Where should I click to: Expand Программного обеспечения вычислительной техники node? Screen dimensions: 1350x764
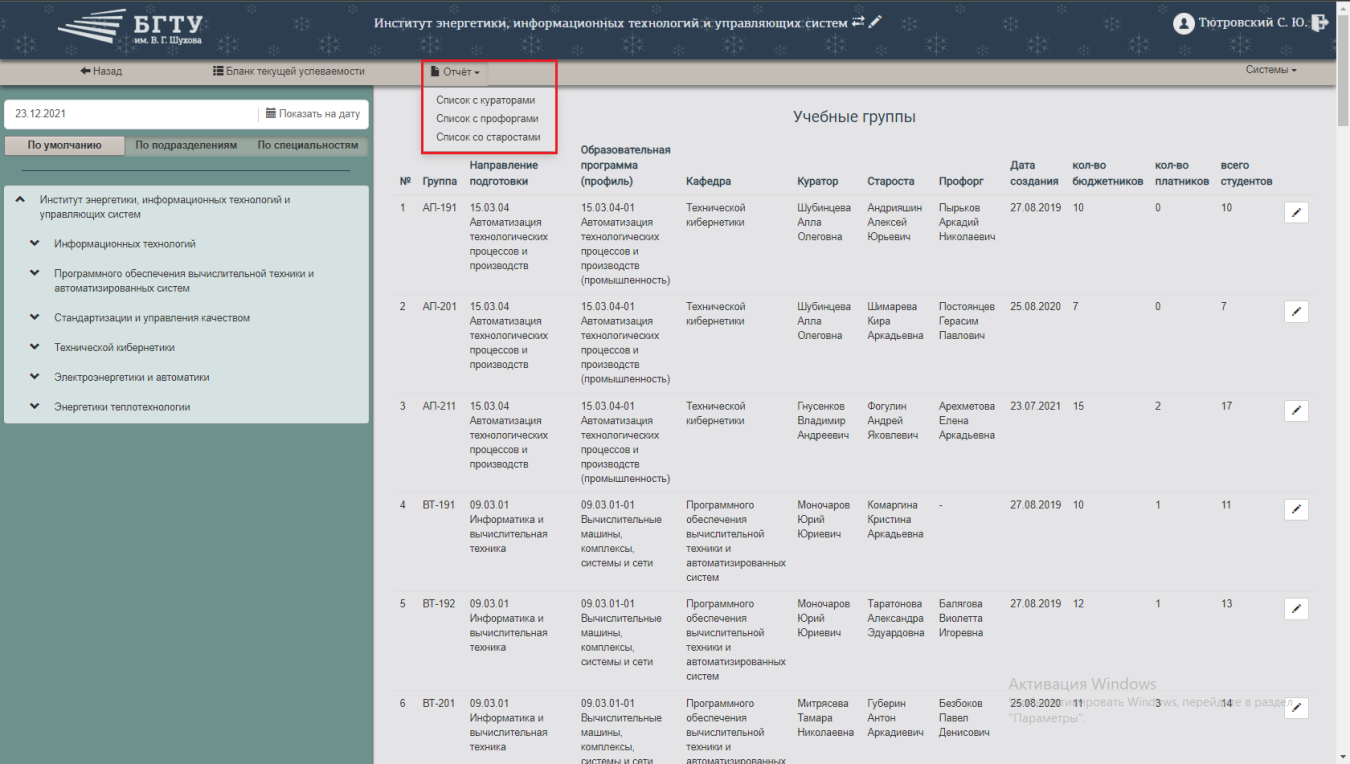pyautogui.click(x=35, y=274)
